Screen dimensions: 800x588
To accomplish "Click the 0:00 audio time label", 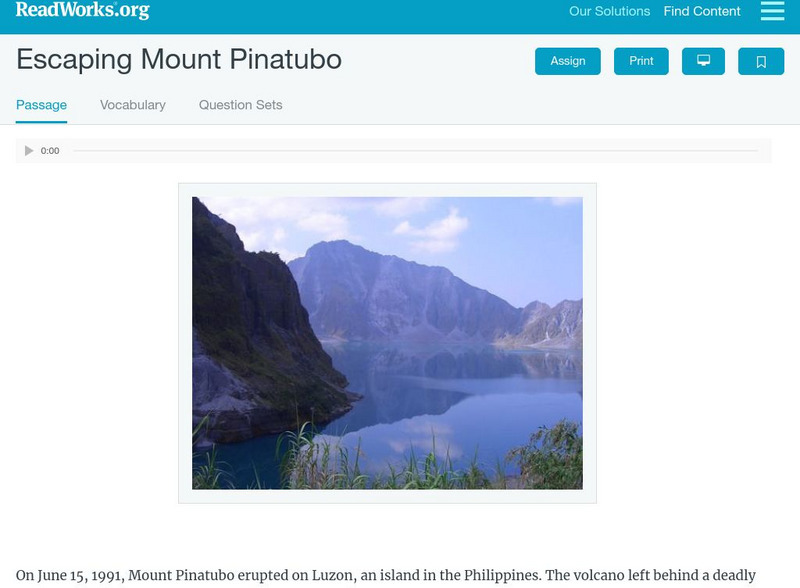I will coord(50,151).
